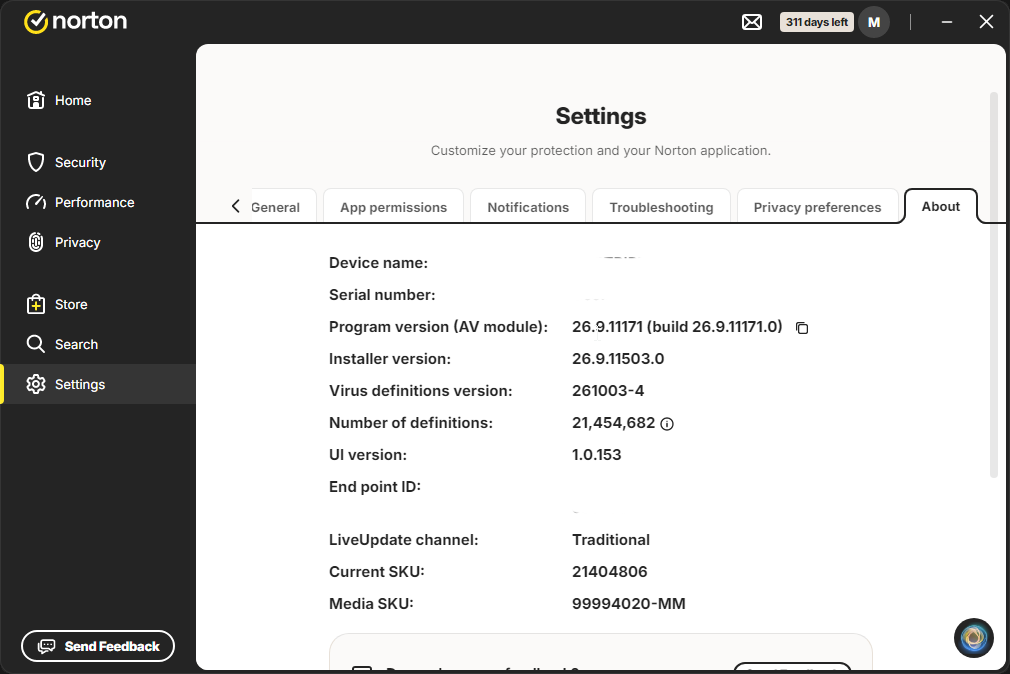Open the floating assistant orb icon
Image resolution: width=1010 pixels, height=674 pixels.
point(974,638)
